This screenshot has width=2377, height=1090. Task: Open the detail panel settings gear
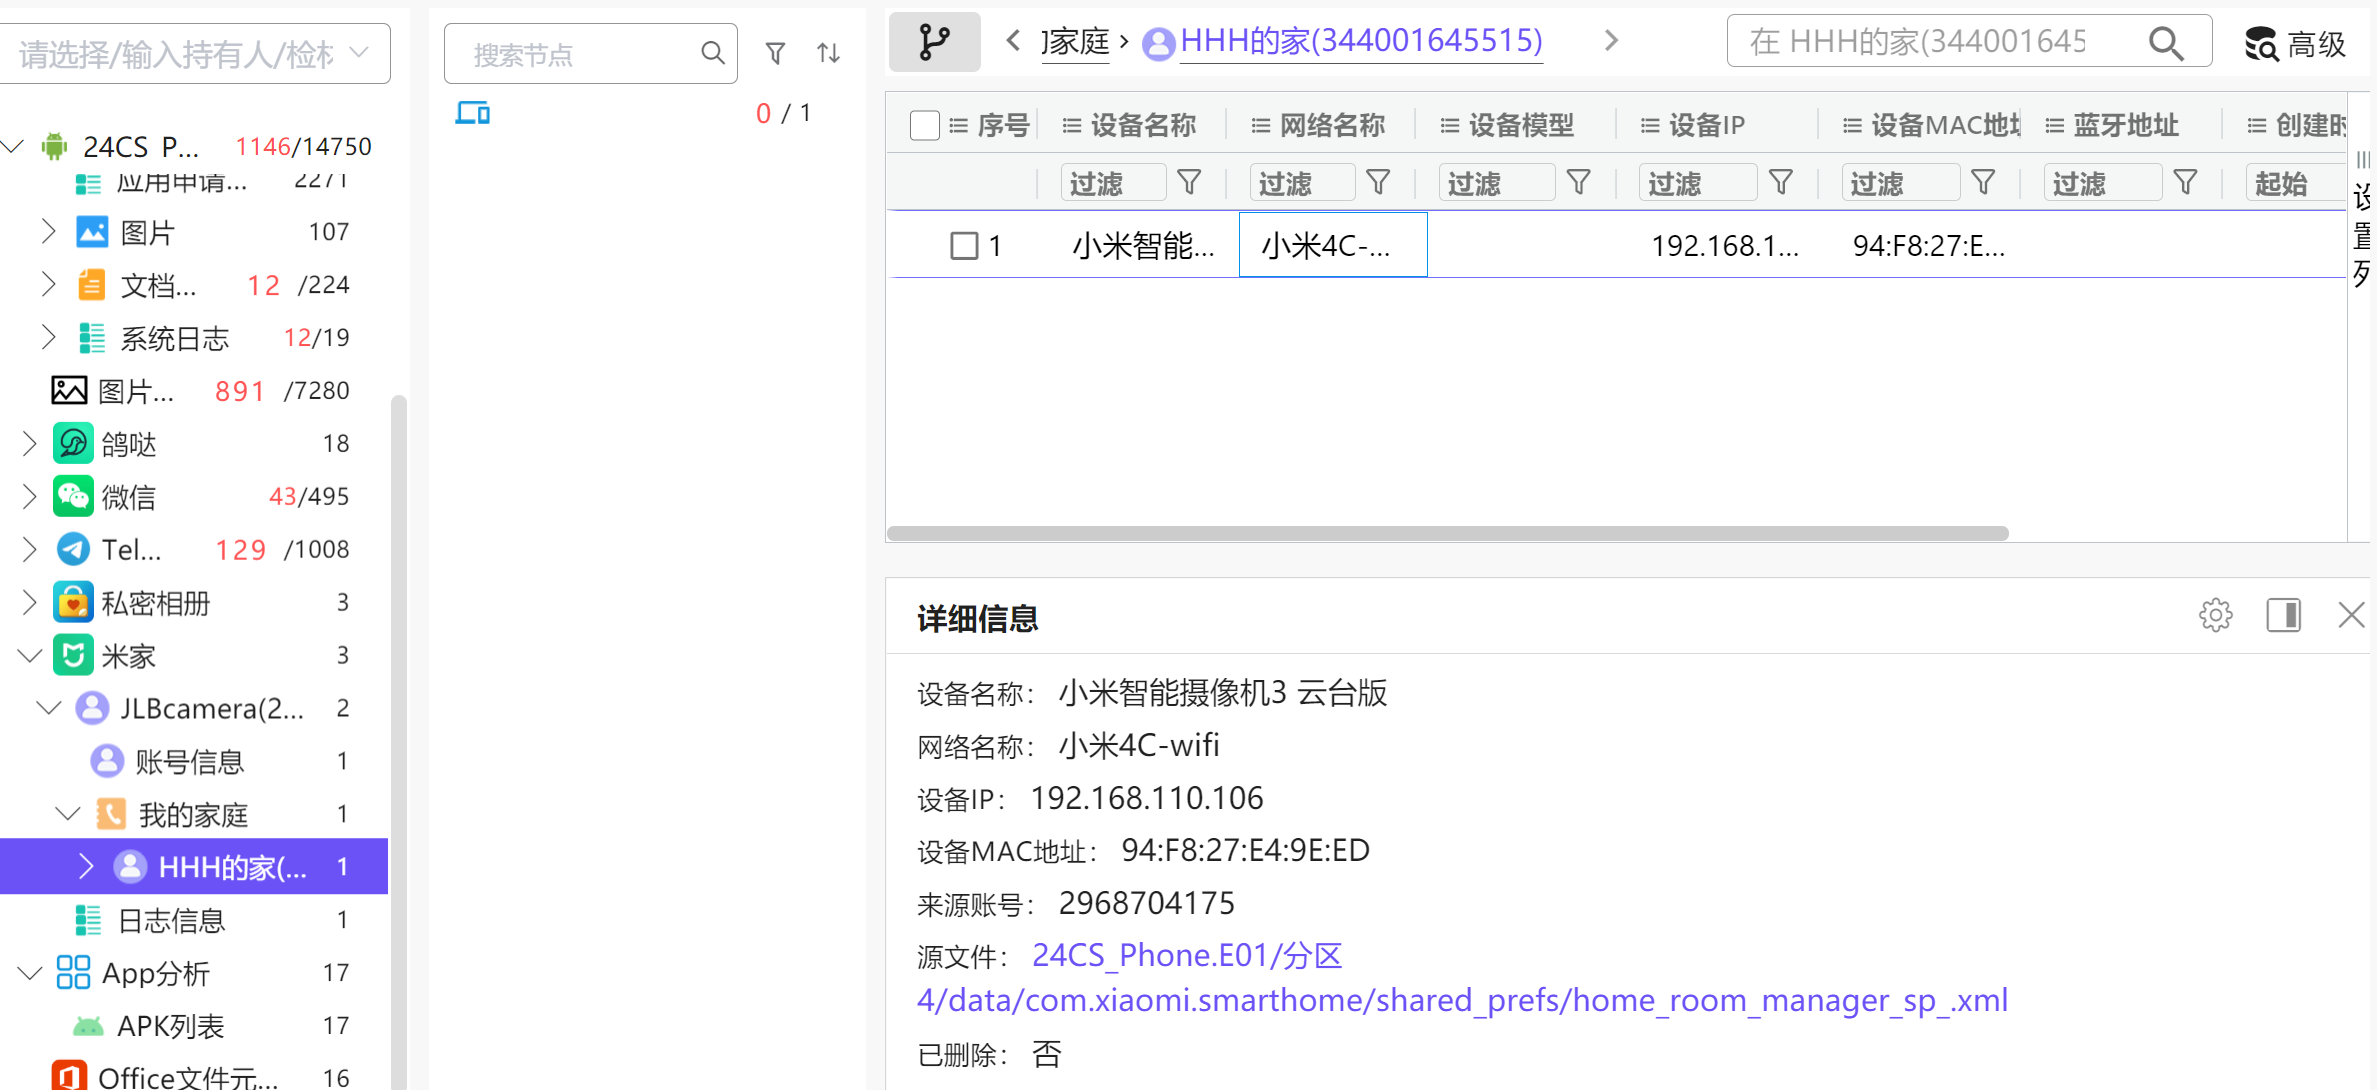point(2215,615)
